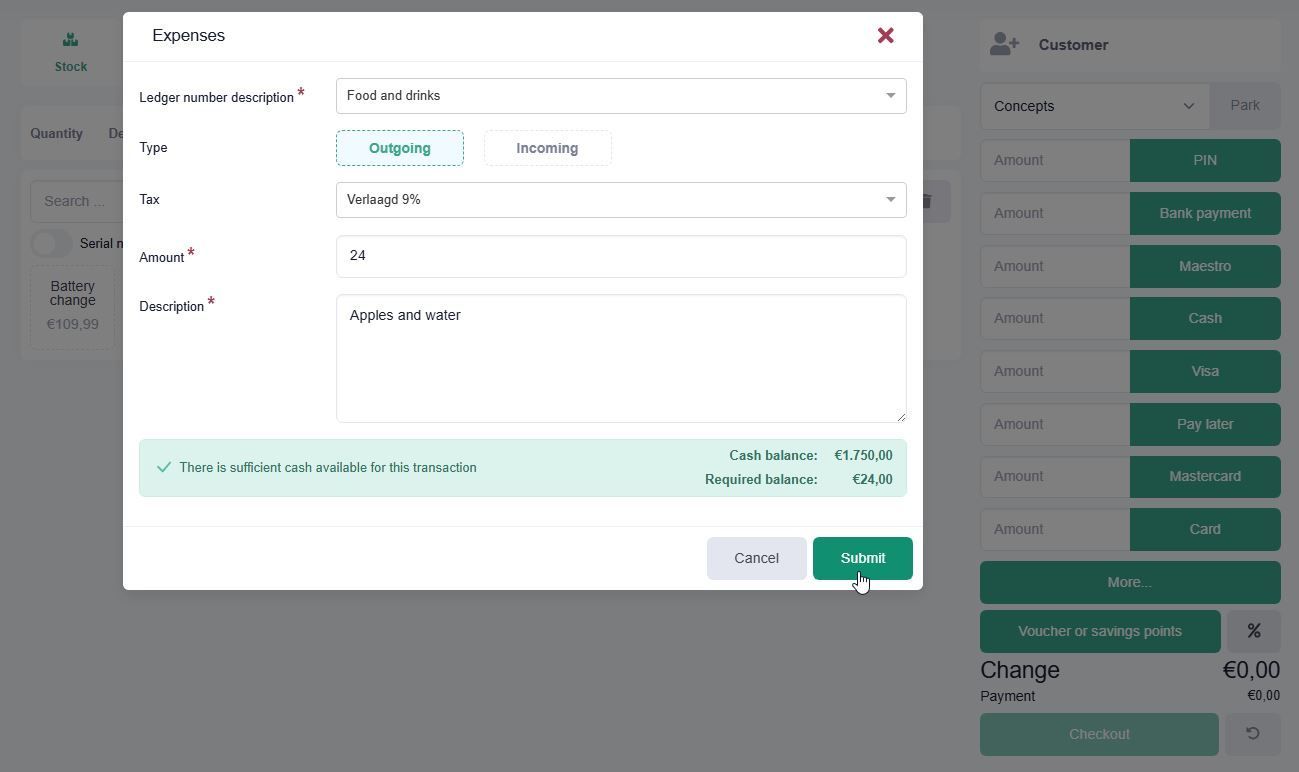The image size is (1299, 772).
Task: Cancel the Expenses dialog
Action: coord(756,558)
